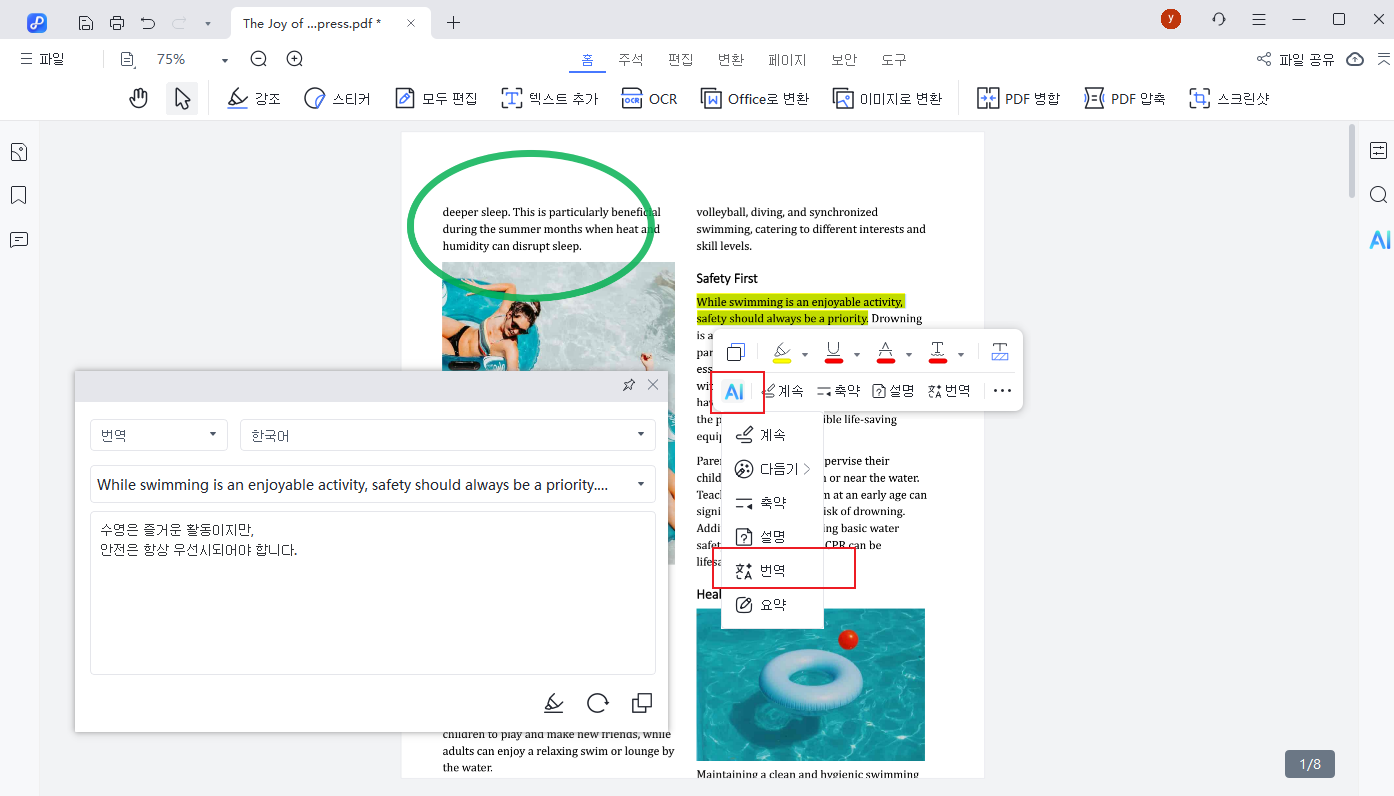
Task: Select the Hand tool in the toolbar
Action: pos(138,97)
